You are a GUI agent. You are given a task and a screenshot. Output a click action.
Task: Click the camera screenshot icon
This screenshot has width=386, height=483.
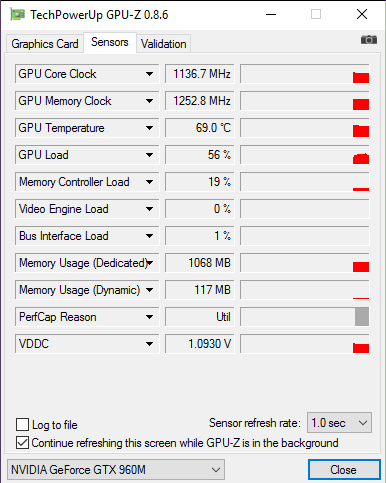pos(369,40)
